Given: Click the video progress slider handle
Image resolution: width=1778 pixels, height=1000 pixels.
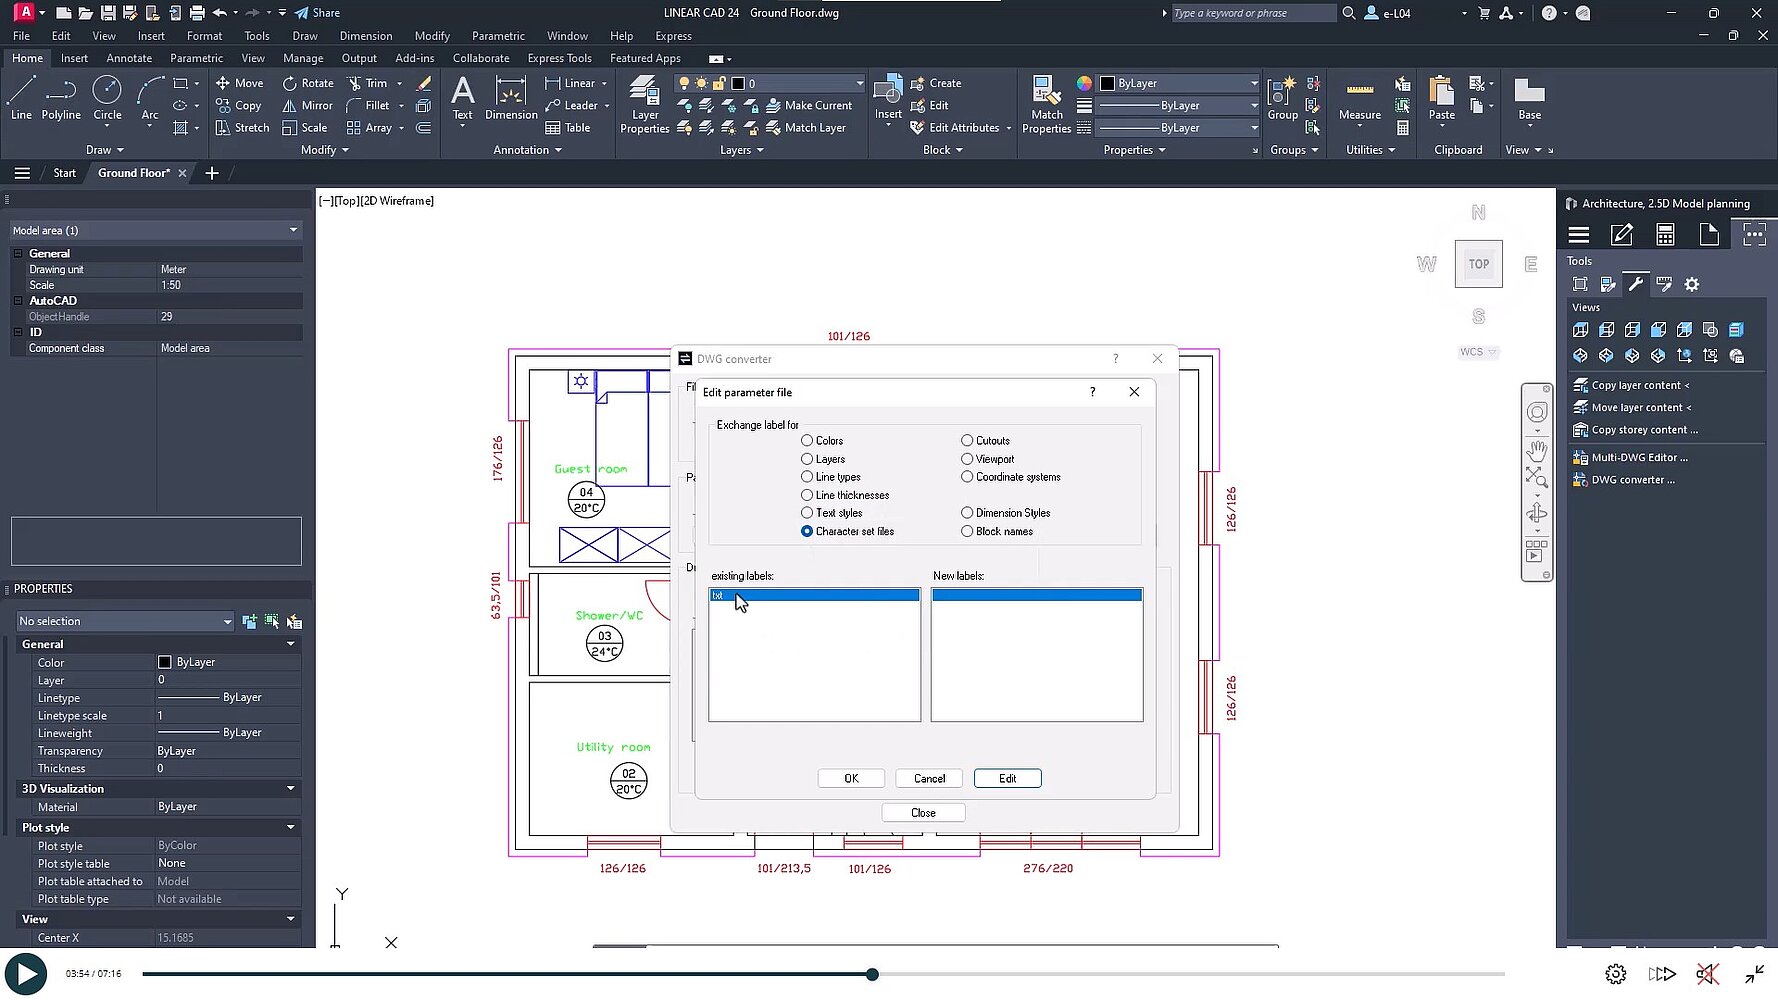Looking at the screenshot, I should (872, 974).
